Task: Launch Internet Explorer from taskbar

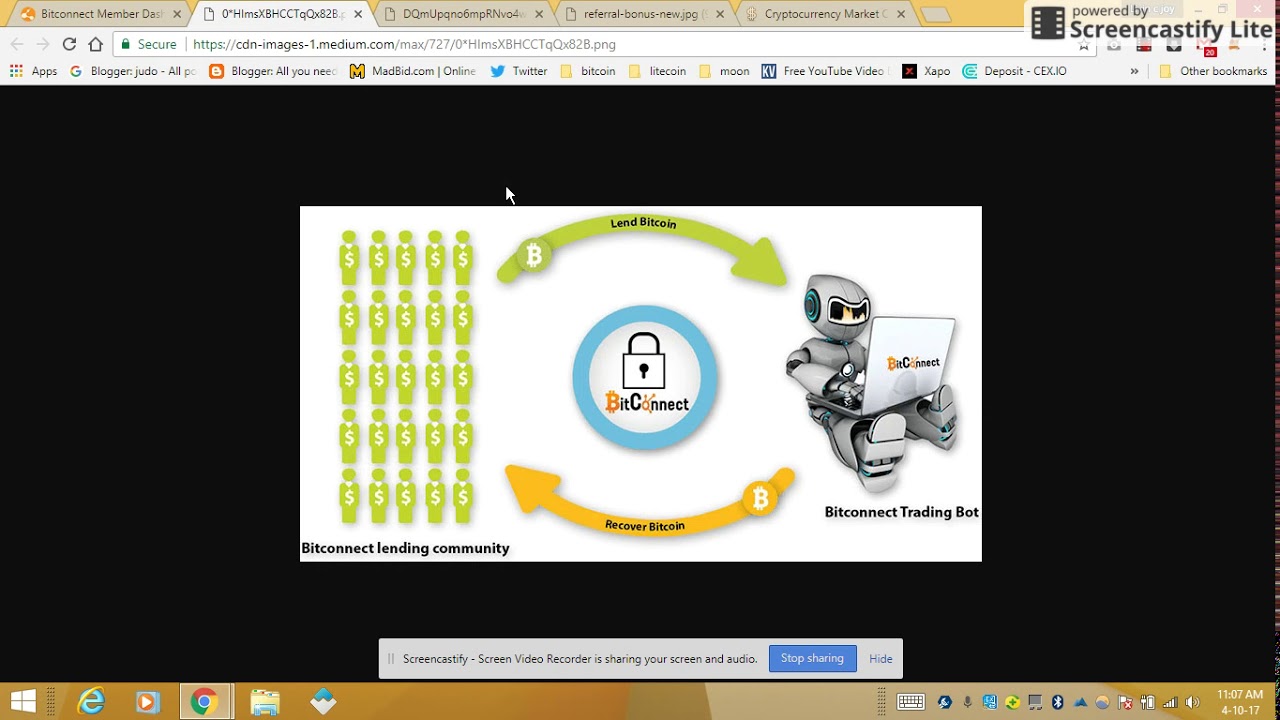Action: (x=91, y=701)
